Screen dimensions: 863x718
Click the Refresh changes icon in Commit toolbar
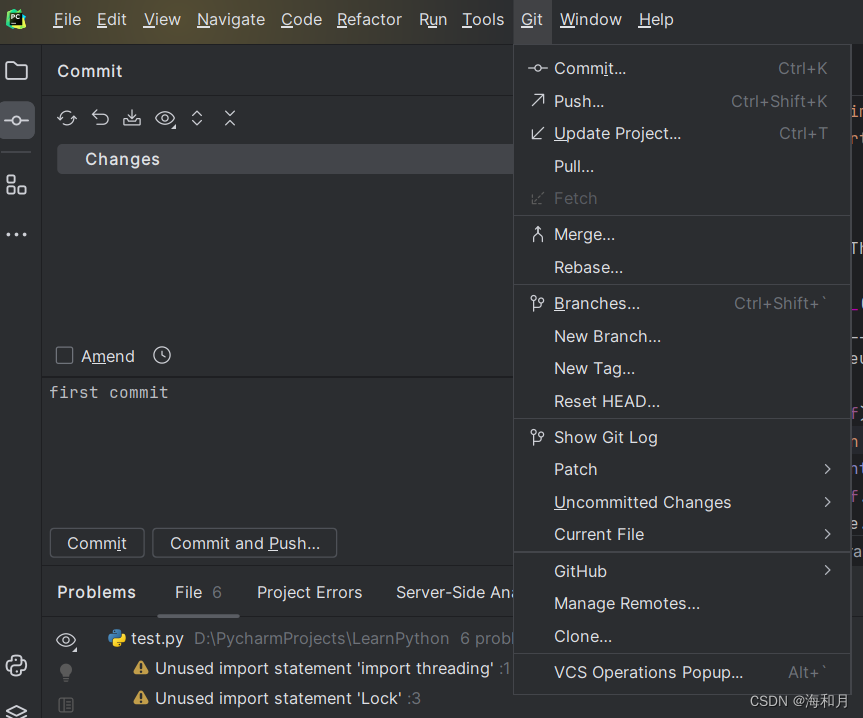point(66,118)
